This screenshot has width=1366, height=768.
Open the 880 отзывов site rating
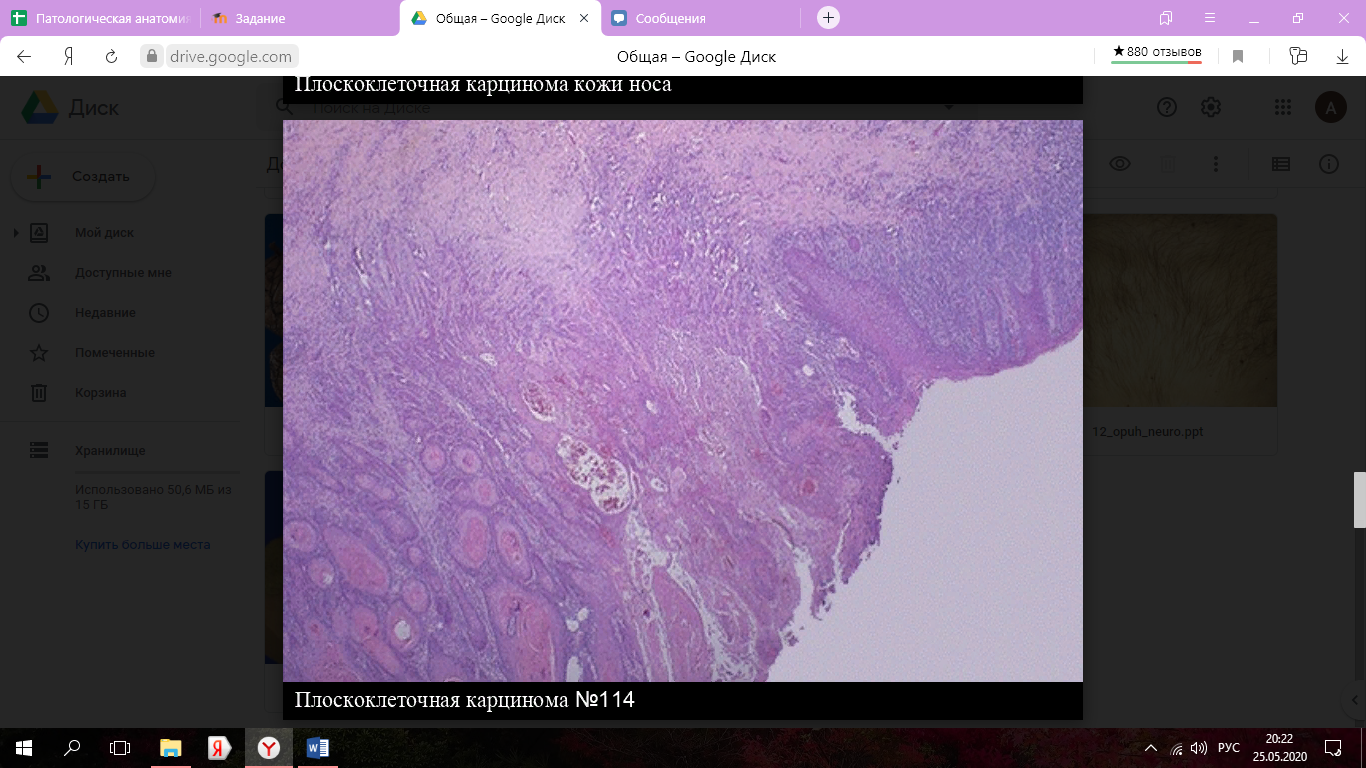coord(1157,53)
